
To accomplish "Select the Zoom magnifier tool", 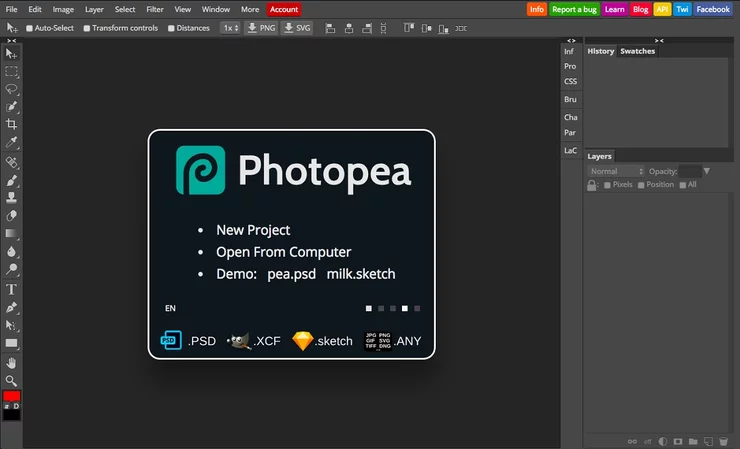I will pyautogui.click(x=11, y=381).
